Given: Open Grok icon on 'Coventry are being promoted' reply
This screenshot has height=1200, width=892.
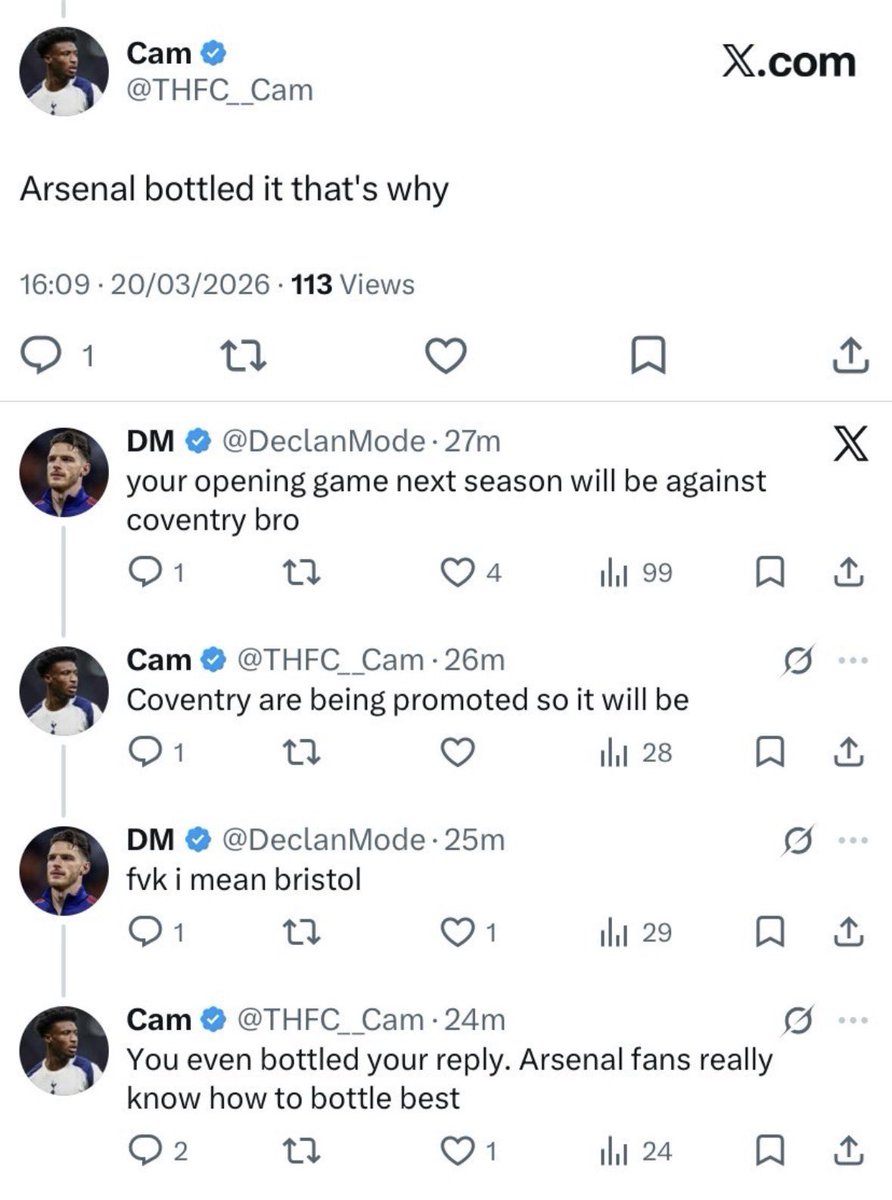Looking at the screenshot, I should (798, 659).
